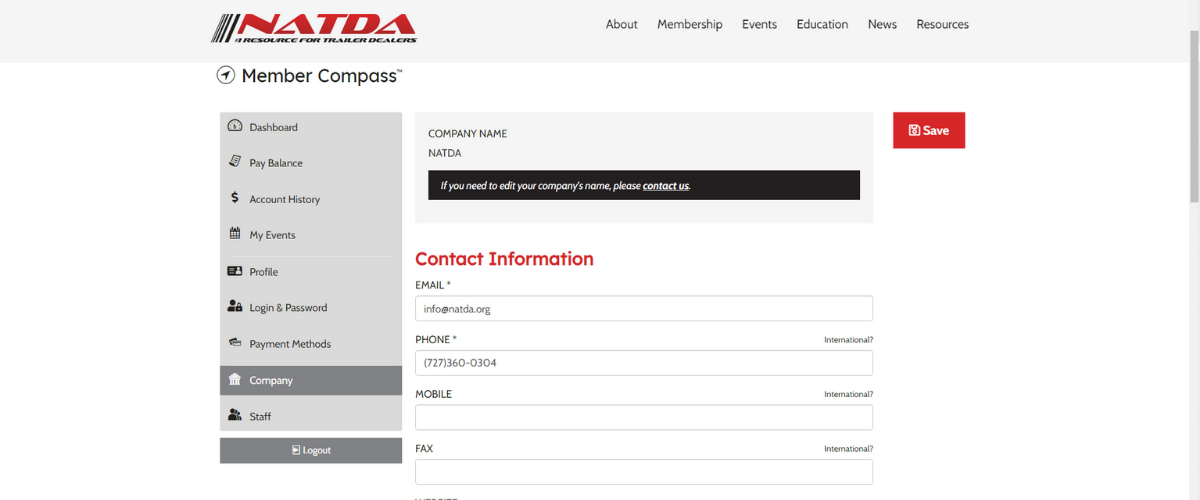Click the NATDA company name value
The image size is (1200, 500).
point(445,153)
